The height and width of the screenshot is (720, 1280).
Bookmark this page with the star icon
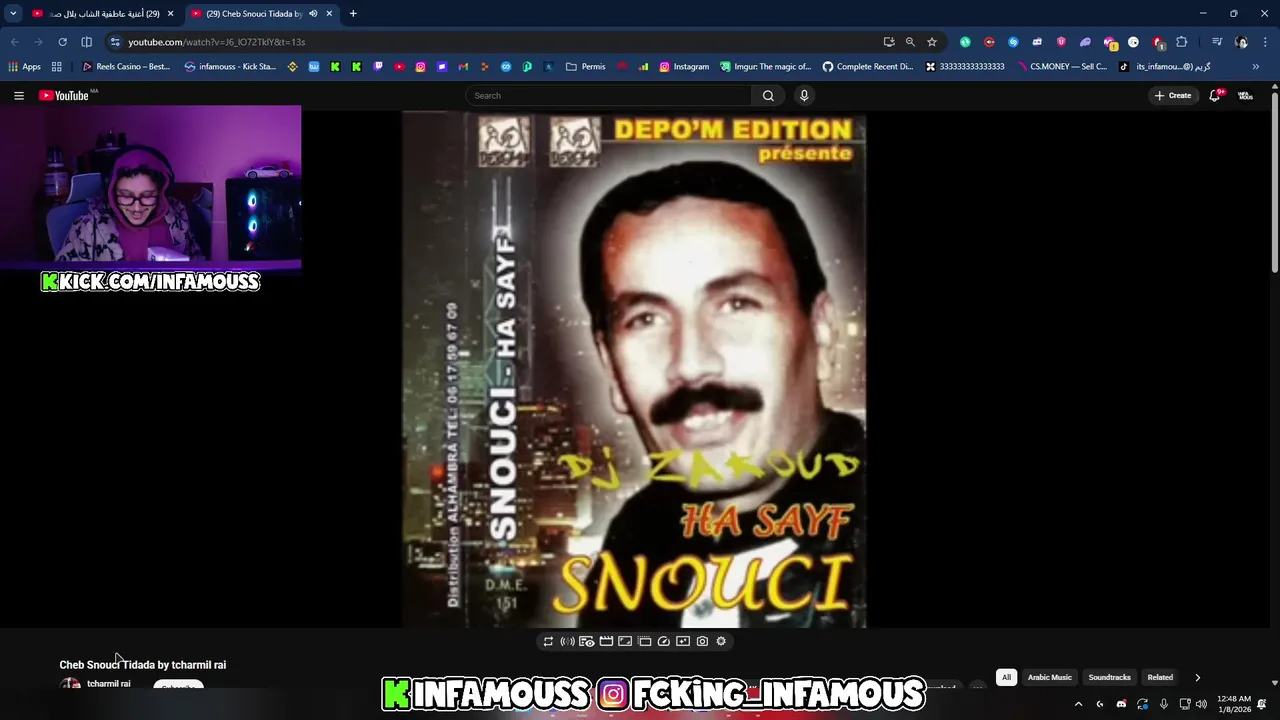coord(932,42)
